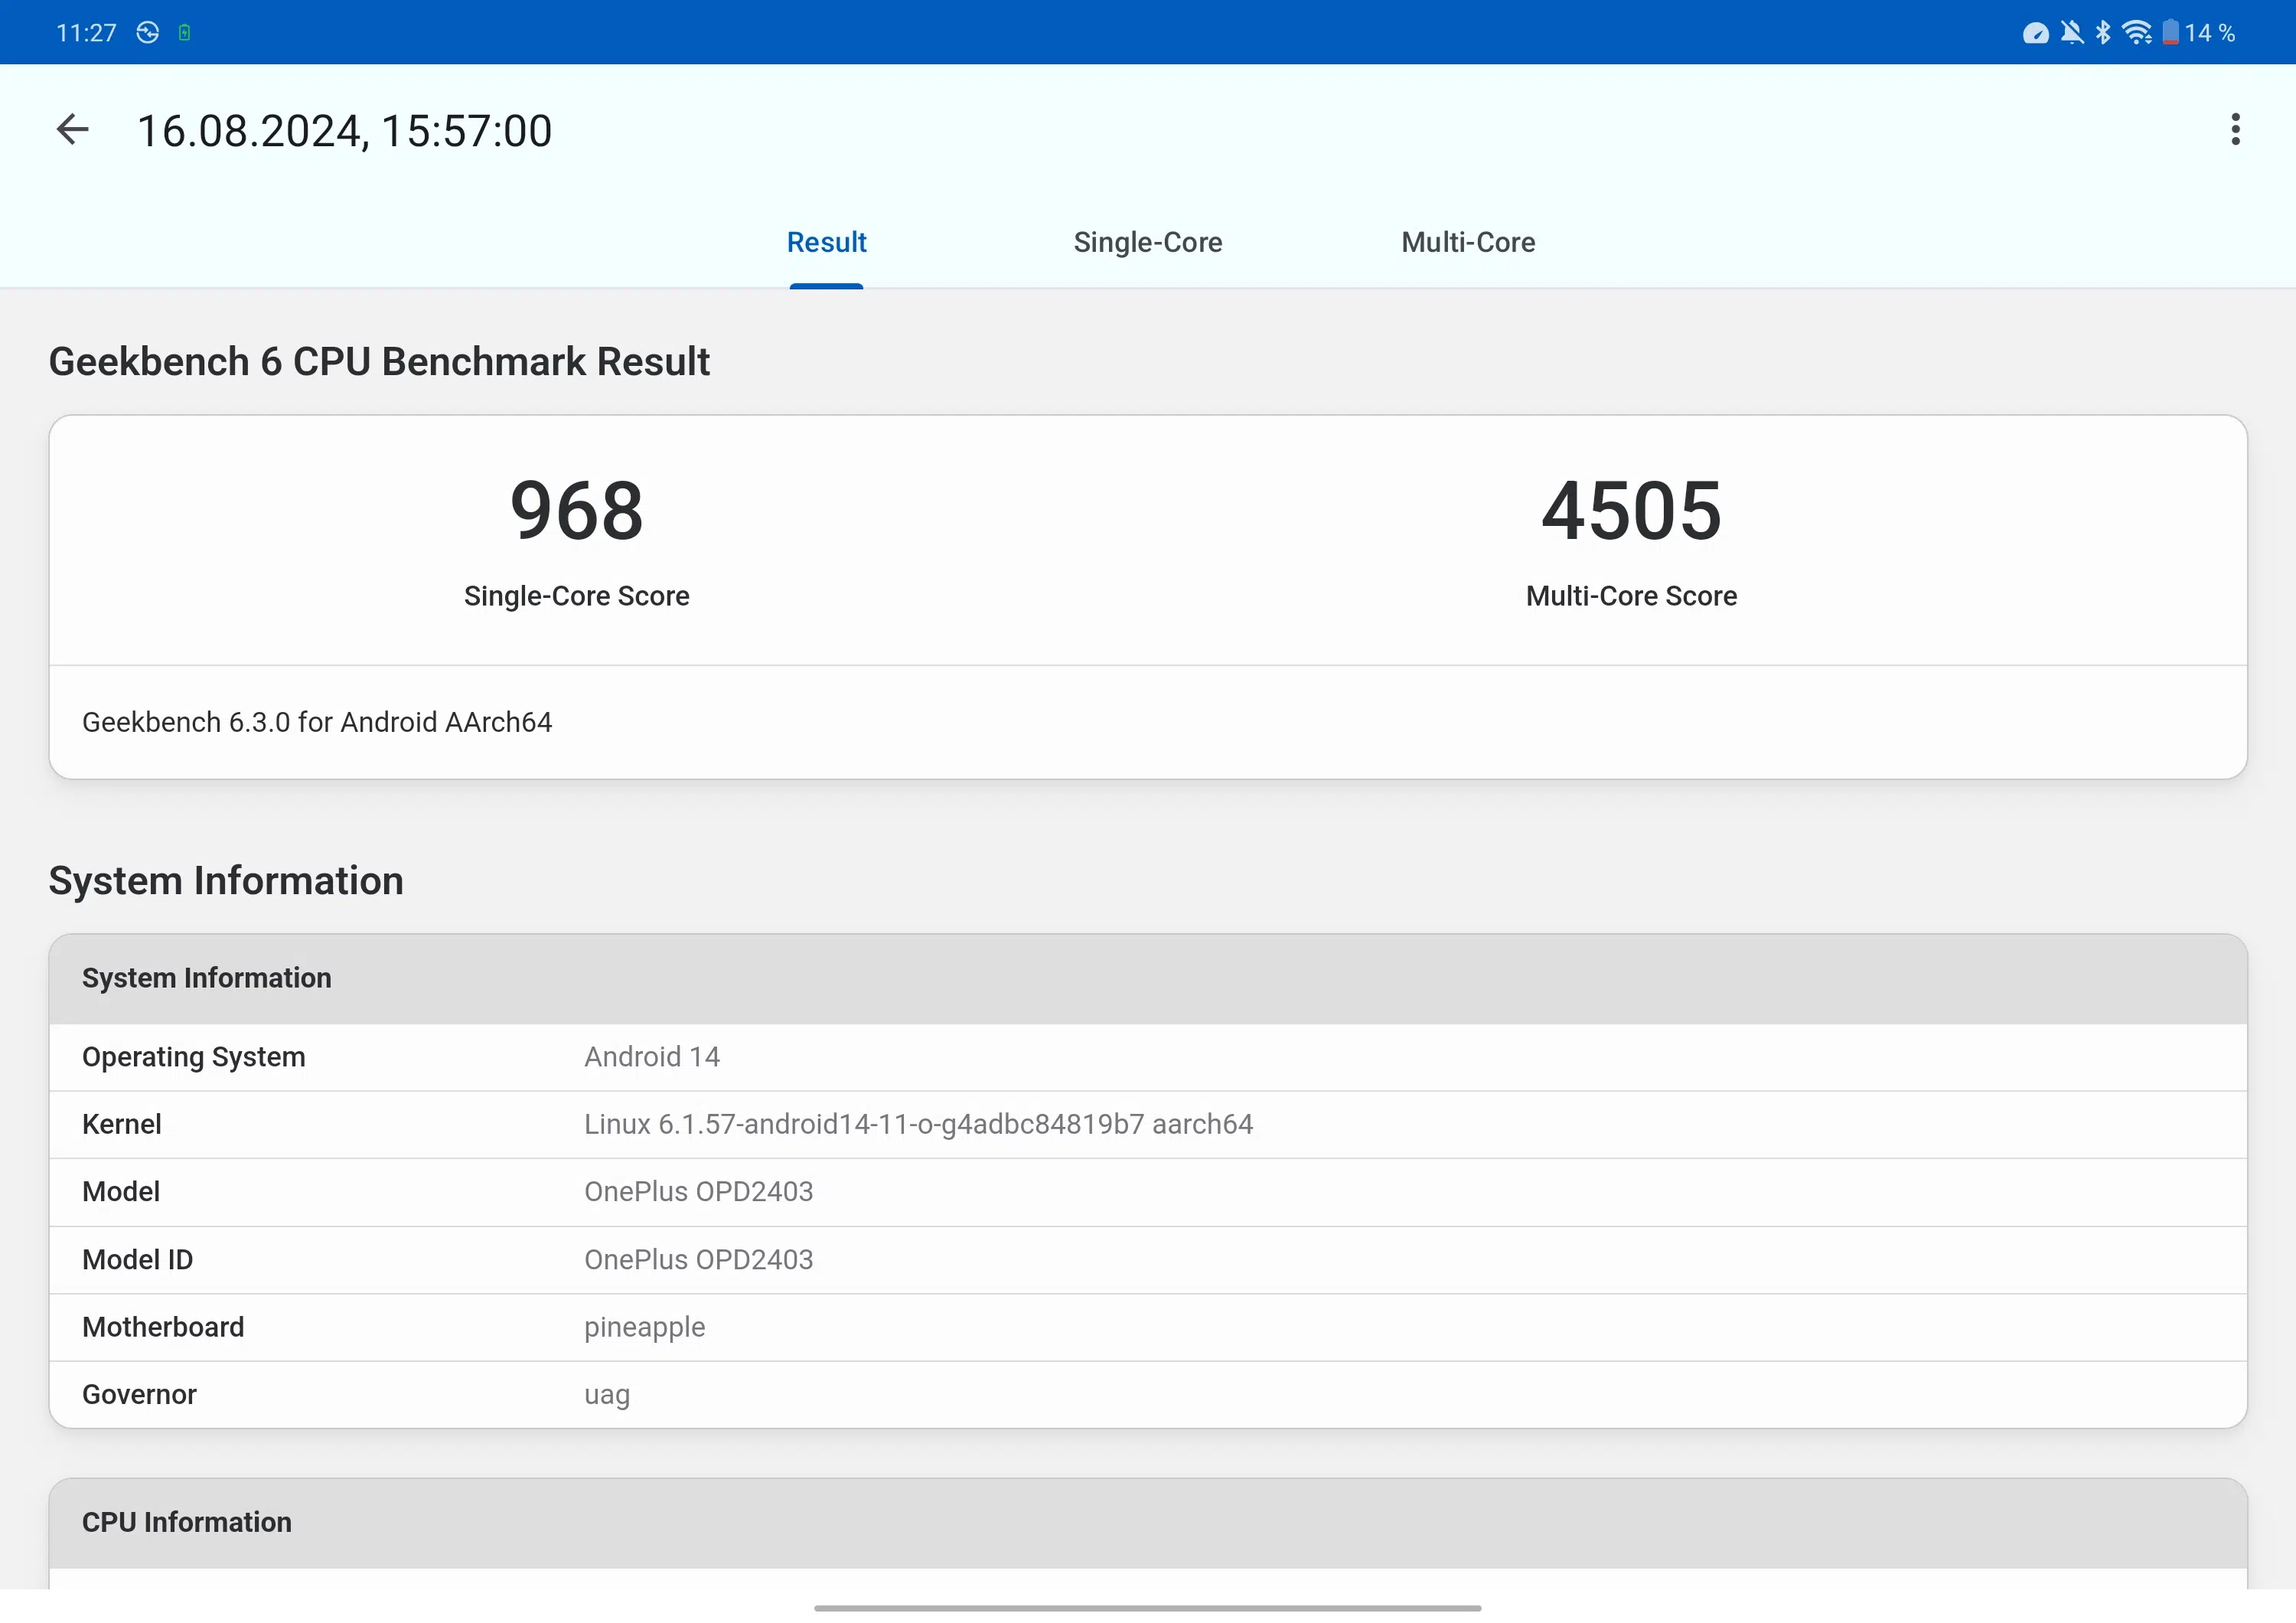This screenshot has height=1623, width=2296.
Task: Select the Linux kernel version value
Action: pyautogui.click(x=918, y=1124)
